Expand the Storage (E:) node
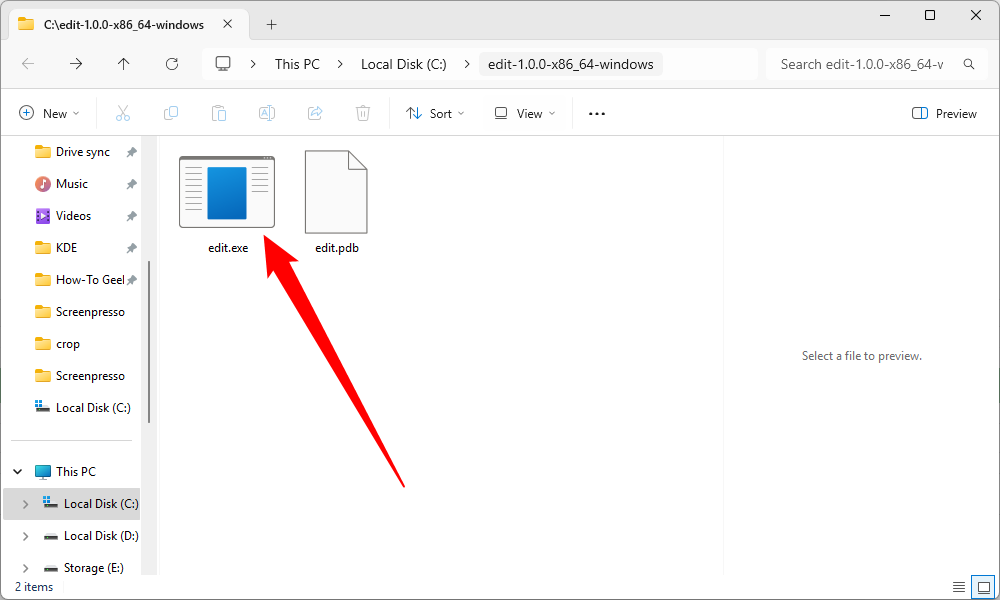 (x=26, y=568)
